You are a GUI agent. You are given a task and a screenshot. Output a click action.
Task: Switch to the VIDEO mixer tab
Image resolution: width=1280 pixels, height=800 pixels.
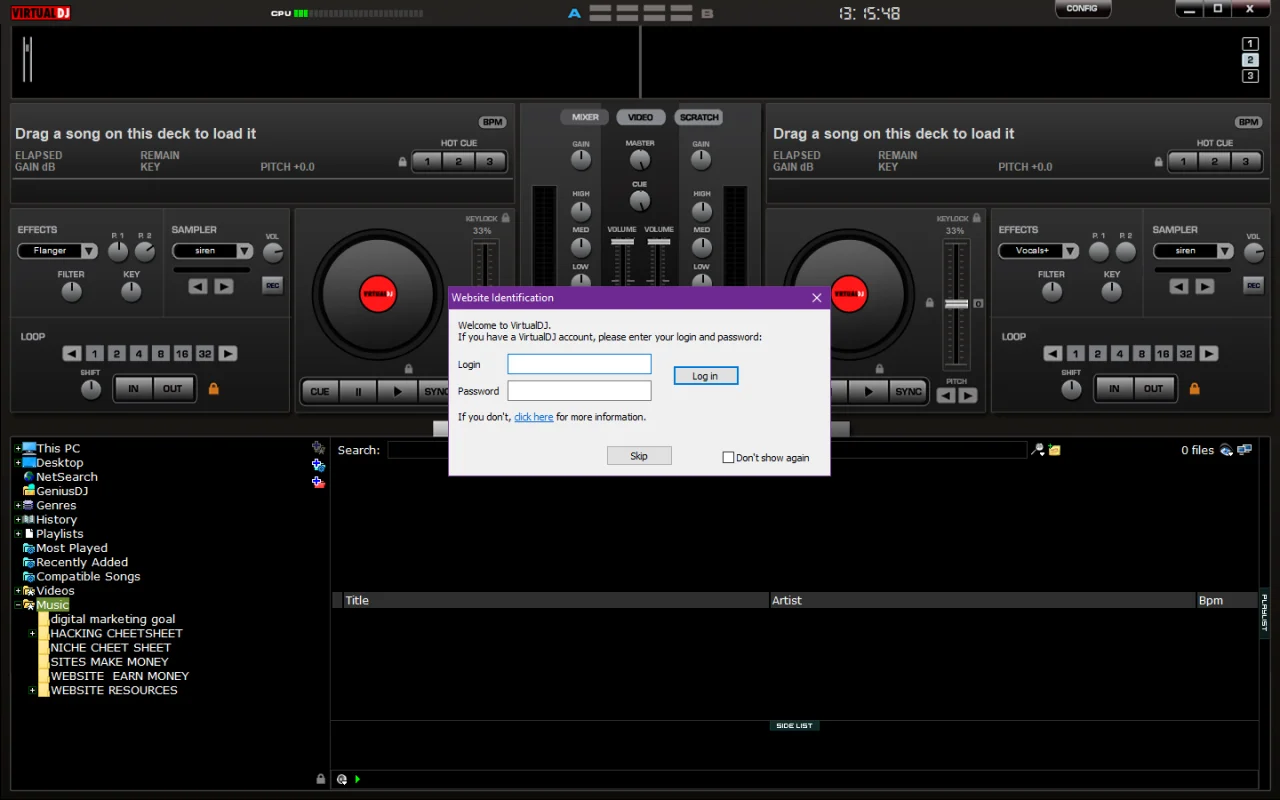[640, 117]
